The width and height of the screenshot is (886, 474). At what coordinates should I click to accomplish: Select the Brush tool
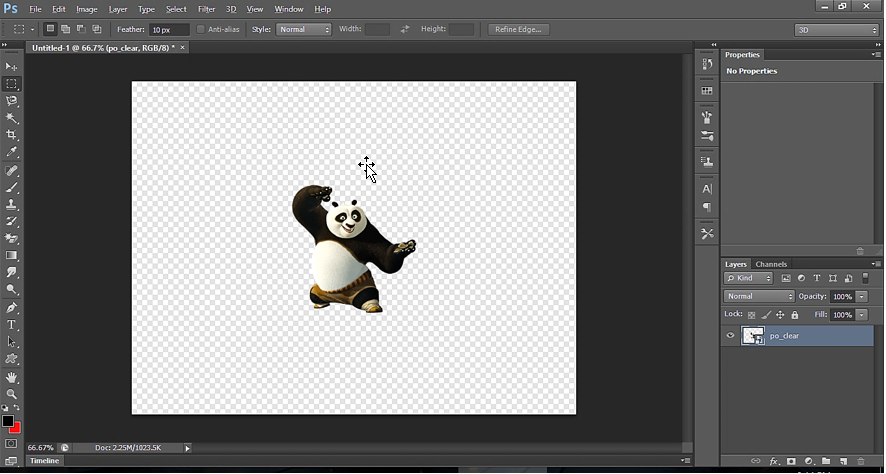pyautogui.click(x=11, y=187)
